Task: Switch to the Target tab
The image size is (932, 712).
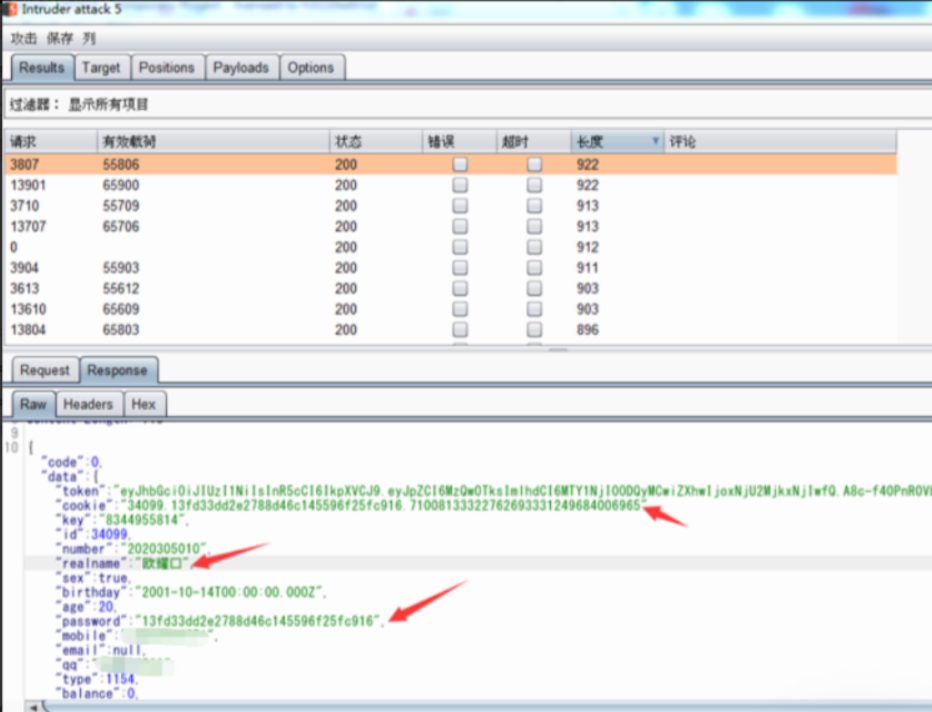Action: point(101,68)
